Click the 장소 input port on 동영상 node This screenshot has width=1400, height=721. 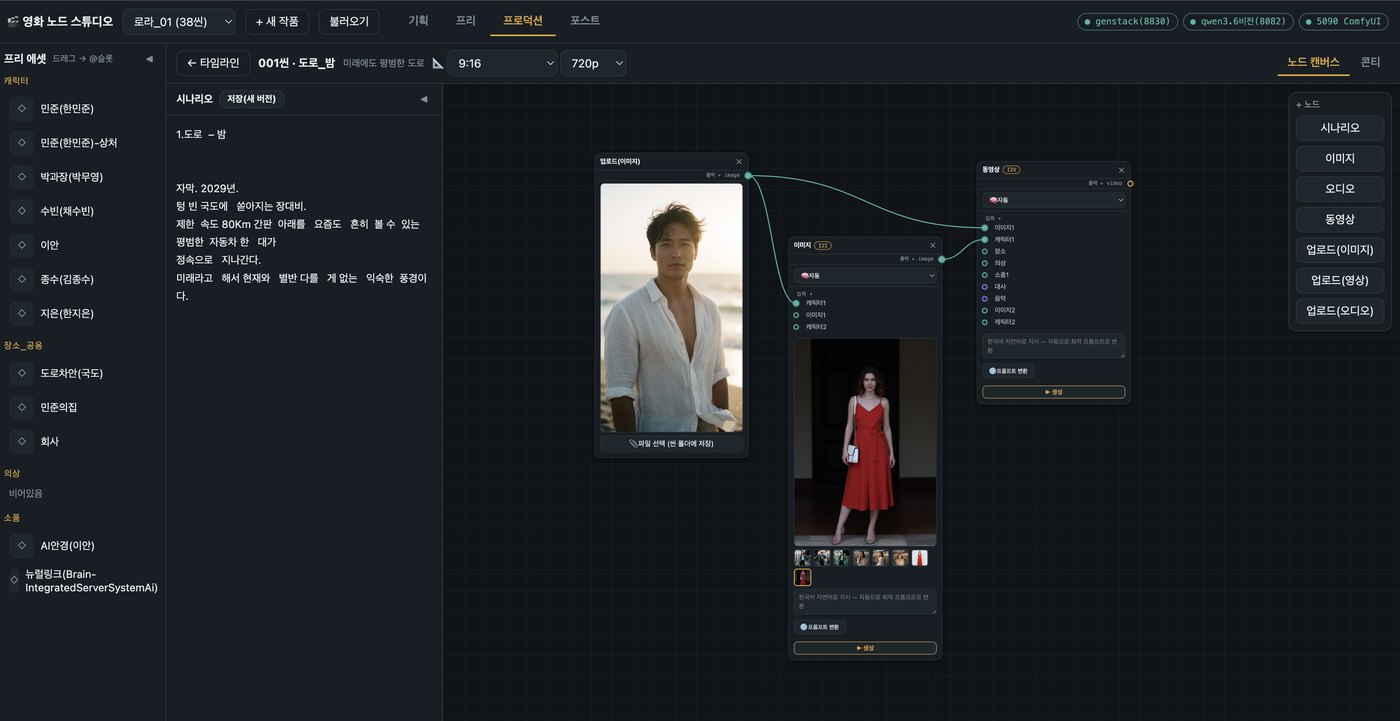[985, 251]
